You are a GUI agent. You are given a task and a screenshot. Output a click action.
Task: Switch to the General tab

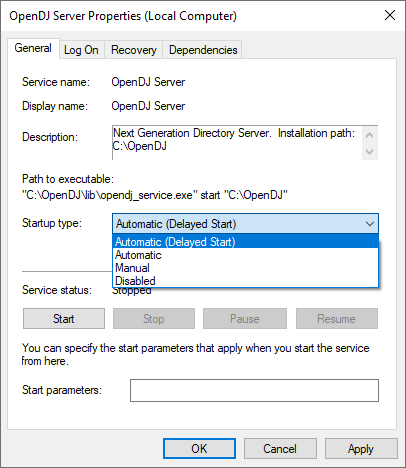point(33,48)
